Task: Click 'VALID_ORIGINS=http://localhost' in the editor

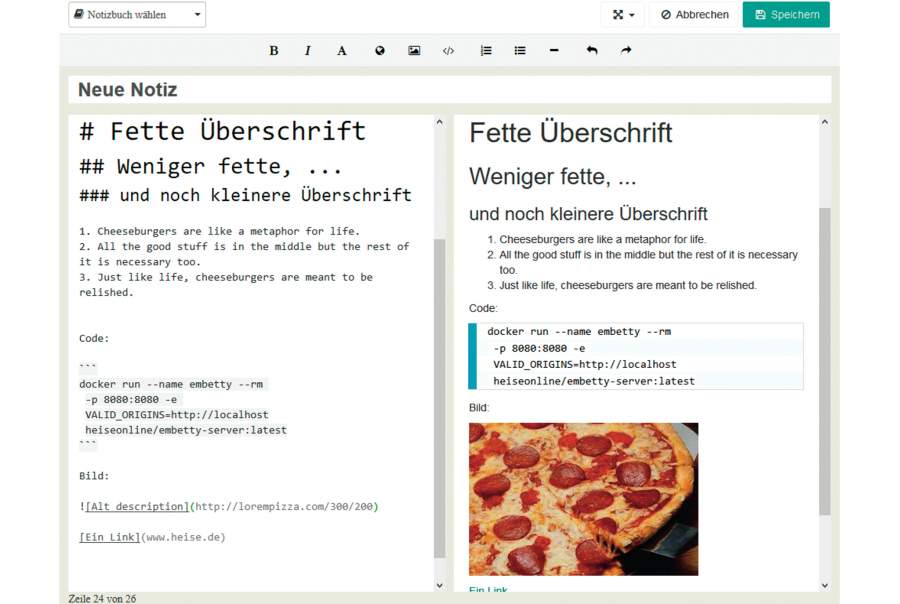Action: pyautogui.click(x=177, y=415)
